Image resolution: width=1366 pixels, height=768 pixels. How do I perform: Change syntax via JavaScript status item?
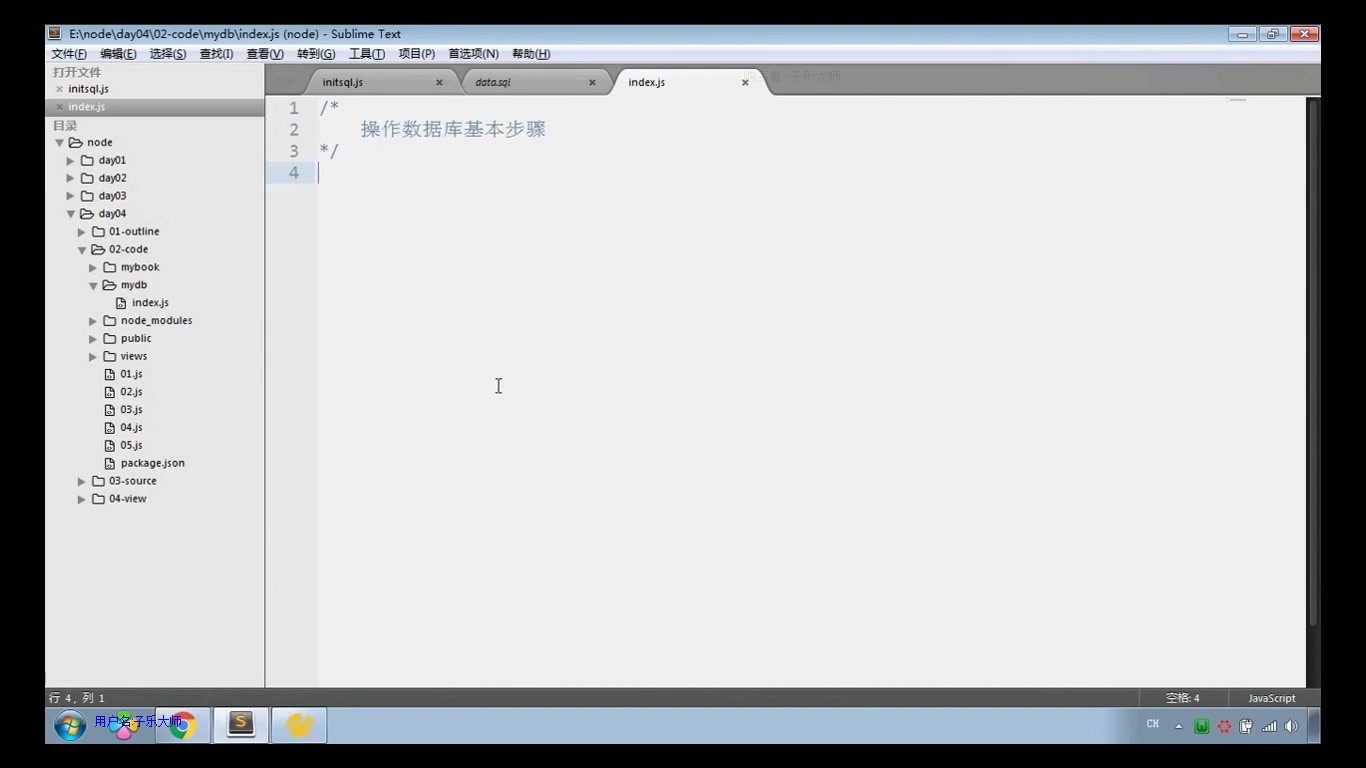point(1271,698)
